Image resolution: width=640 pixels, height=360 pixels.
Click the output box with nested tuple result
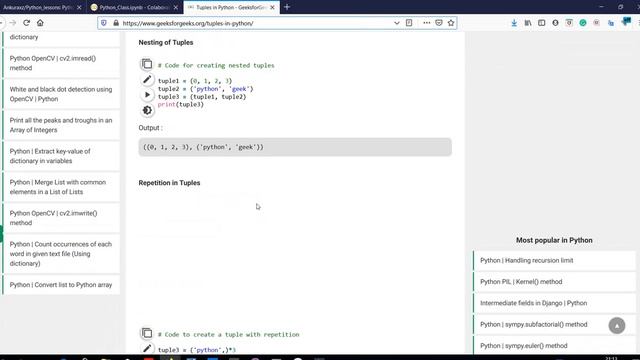coord(295,147)
